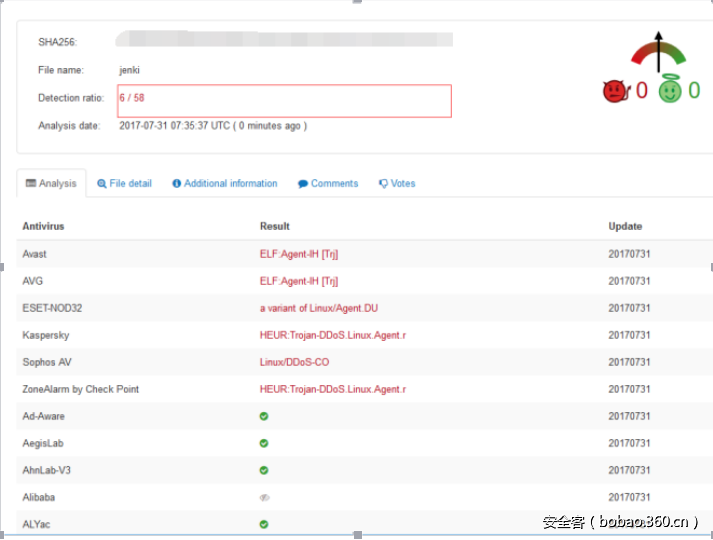
Task: Click green check icon for AhnLab-V3
Action: (264, 470)
